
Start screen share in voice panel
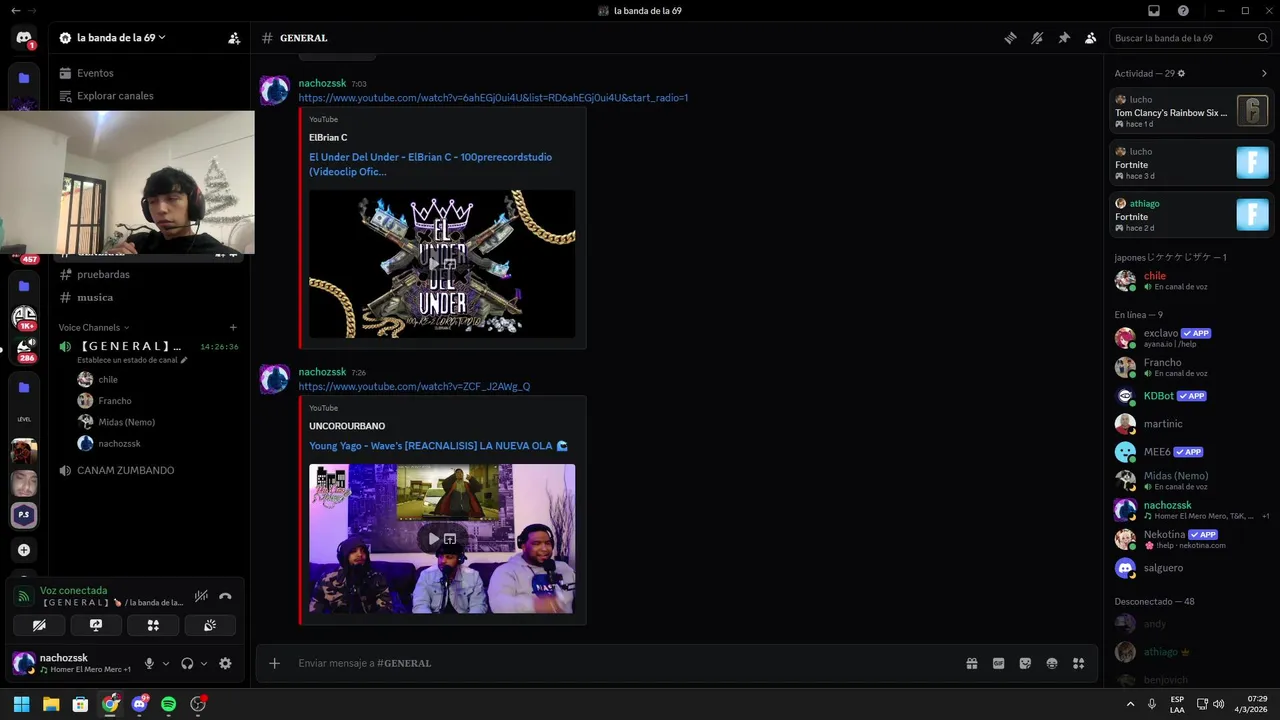(96, 625)
